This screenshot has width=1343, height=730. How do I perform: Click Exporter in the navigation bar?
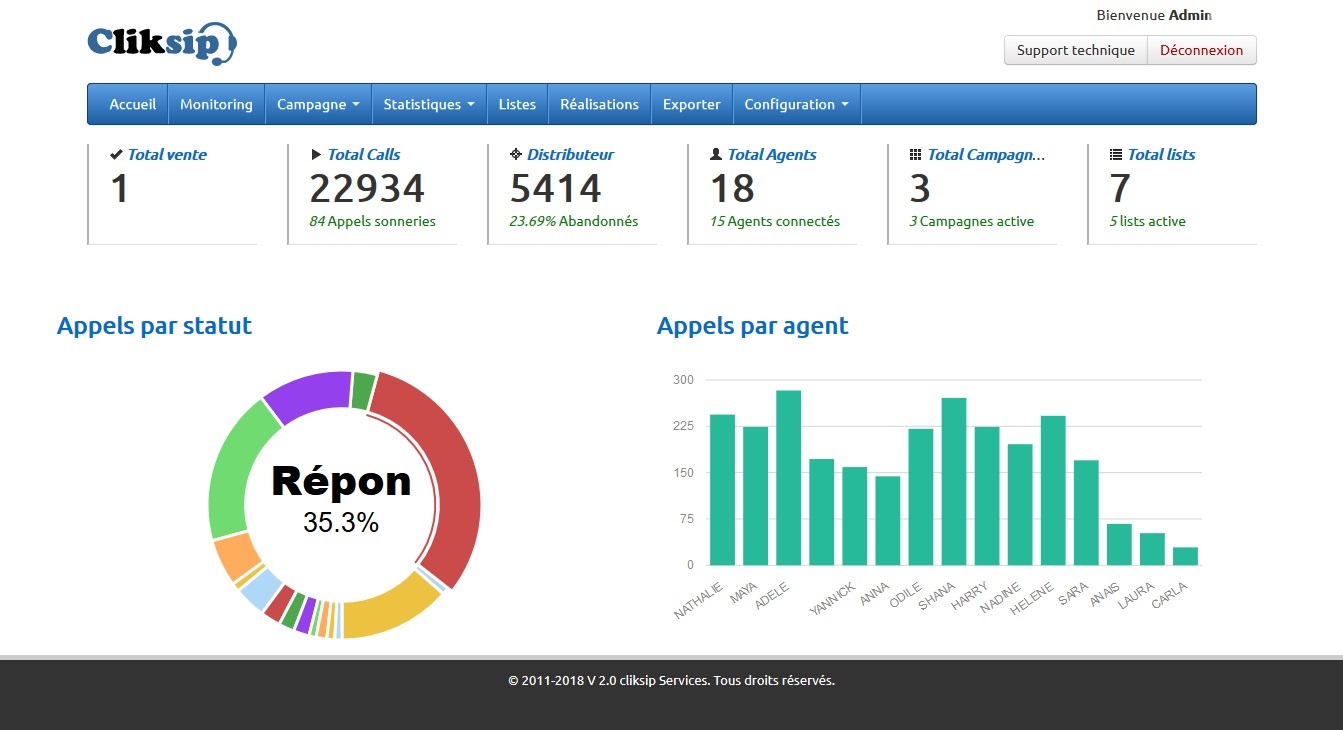click(691, 104)
